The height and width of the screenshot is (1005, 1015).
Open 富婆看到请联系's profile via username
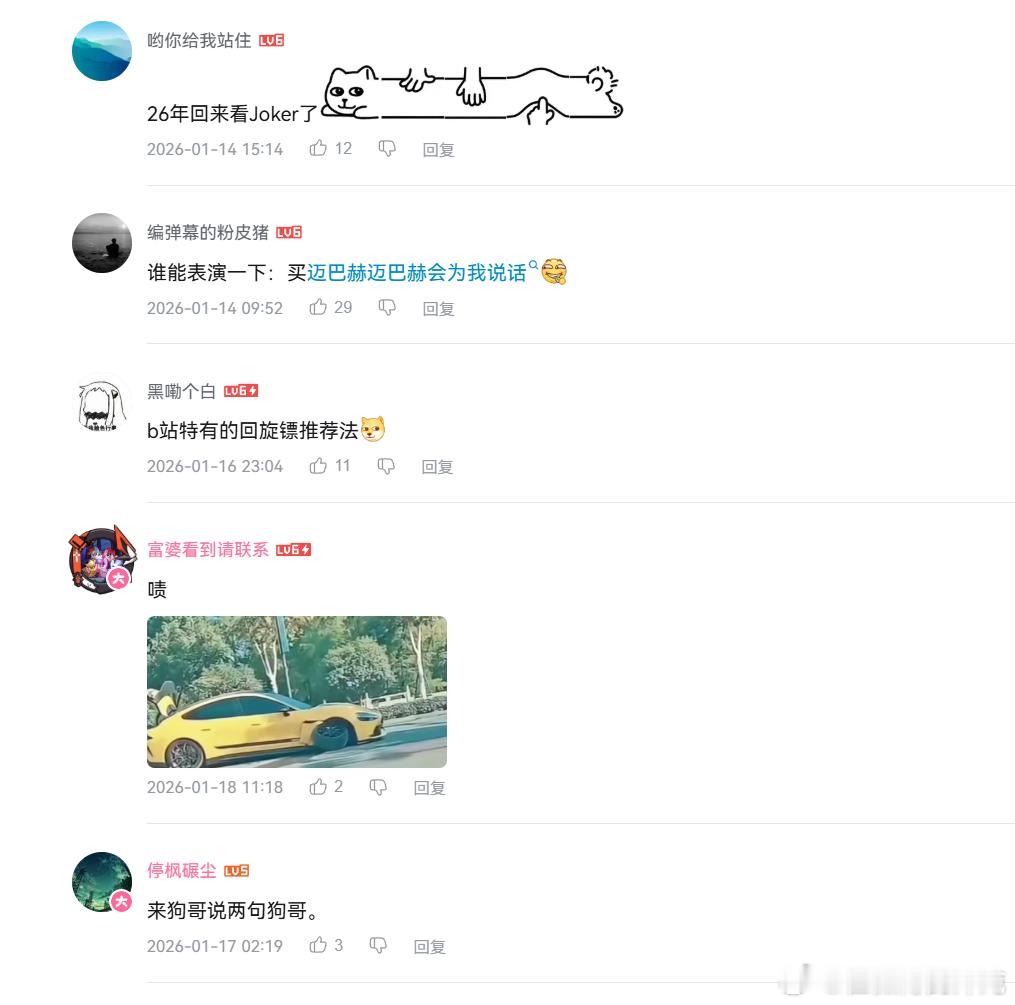tap(208, 549)
